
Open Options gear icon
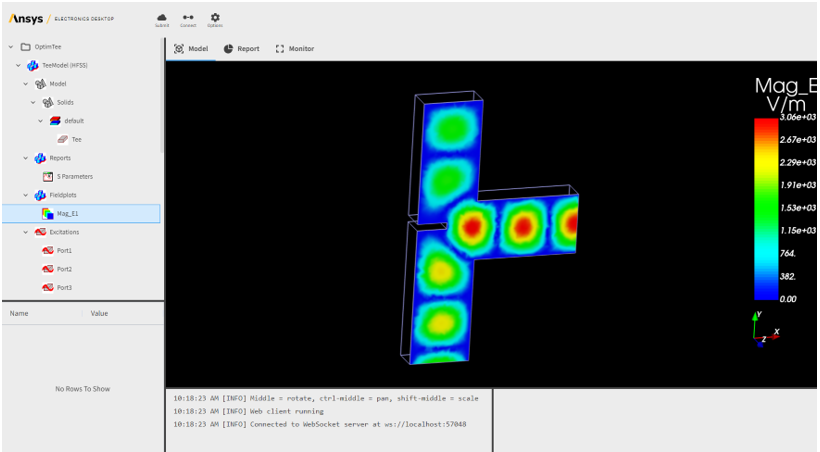tap(215, 17)
